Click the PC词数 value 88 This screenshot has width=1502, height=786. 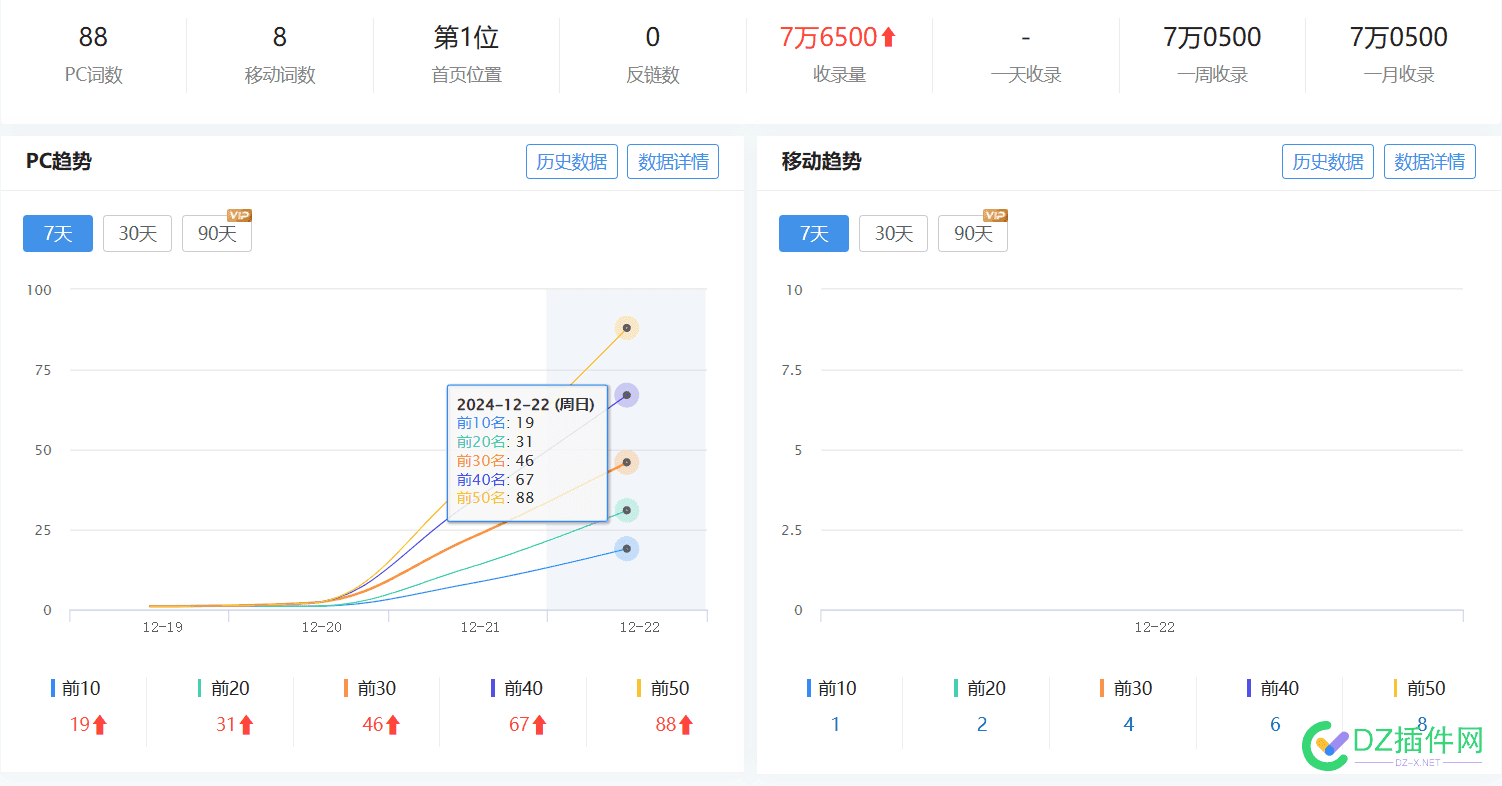[x=93, y=38]
